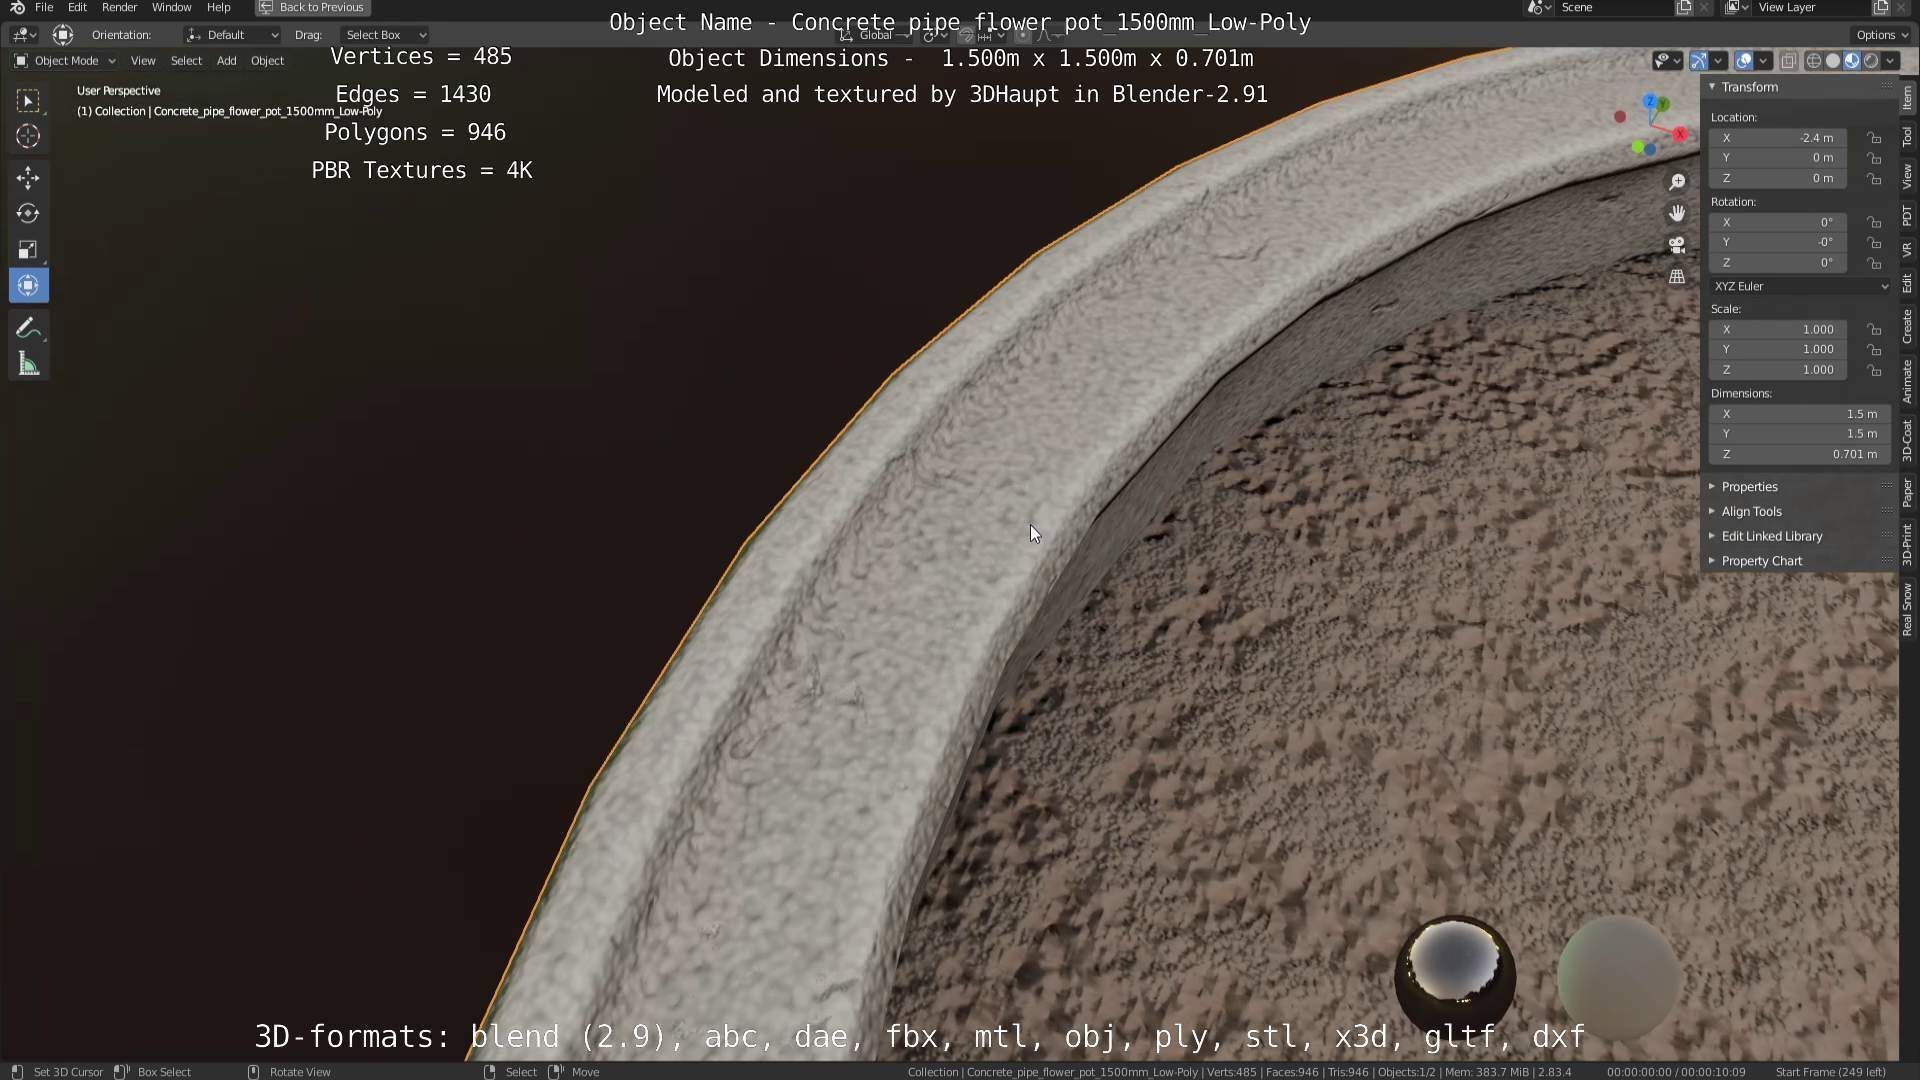The height and width of the screenshot is (1080, 1920).
Task: Click Back to Previous button
Action: pos(312,7)
